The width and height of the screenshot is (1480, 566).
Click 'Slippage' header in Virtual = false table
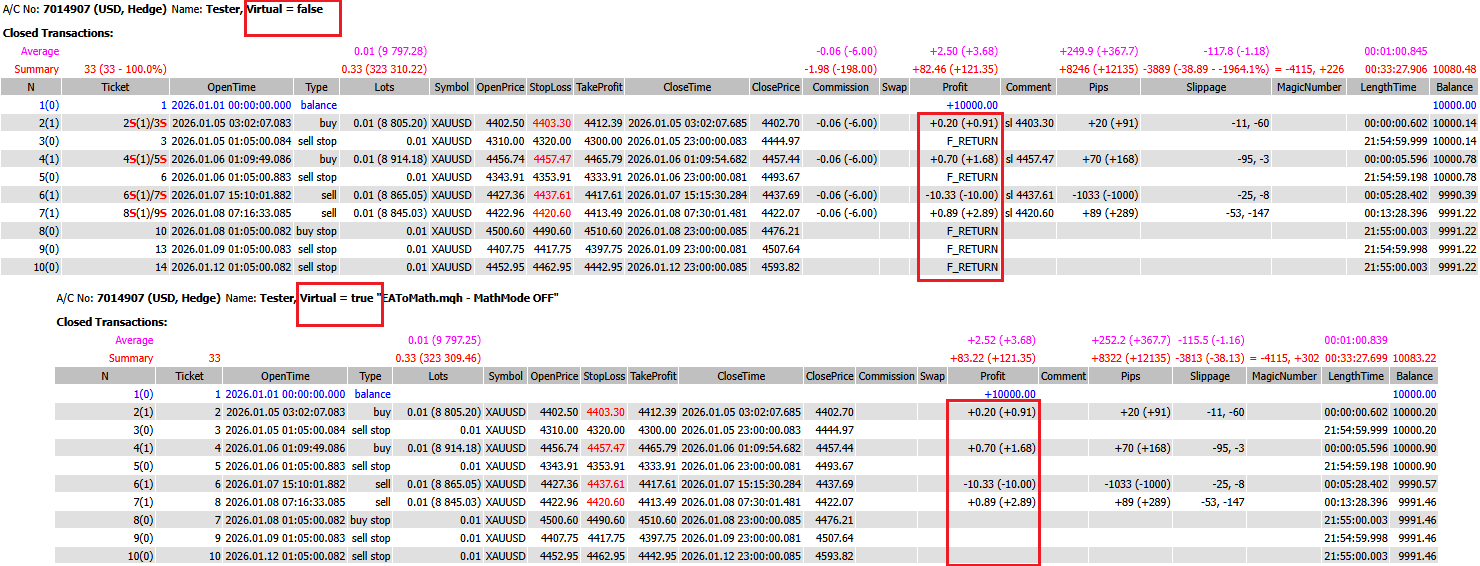point(1206,87)
